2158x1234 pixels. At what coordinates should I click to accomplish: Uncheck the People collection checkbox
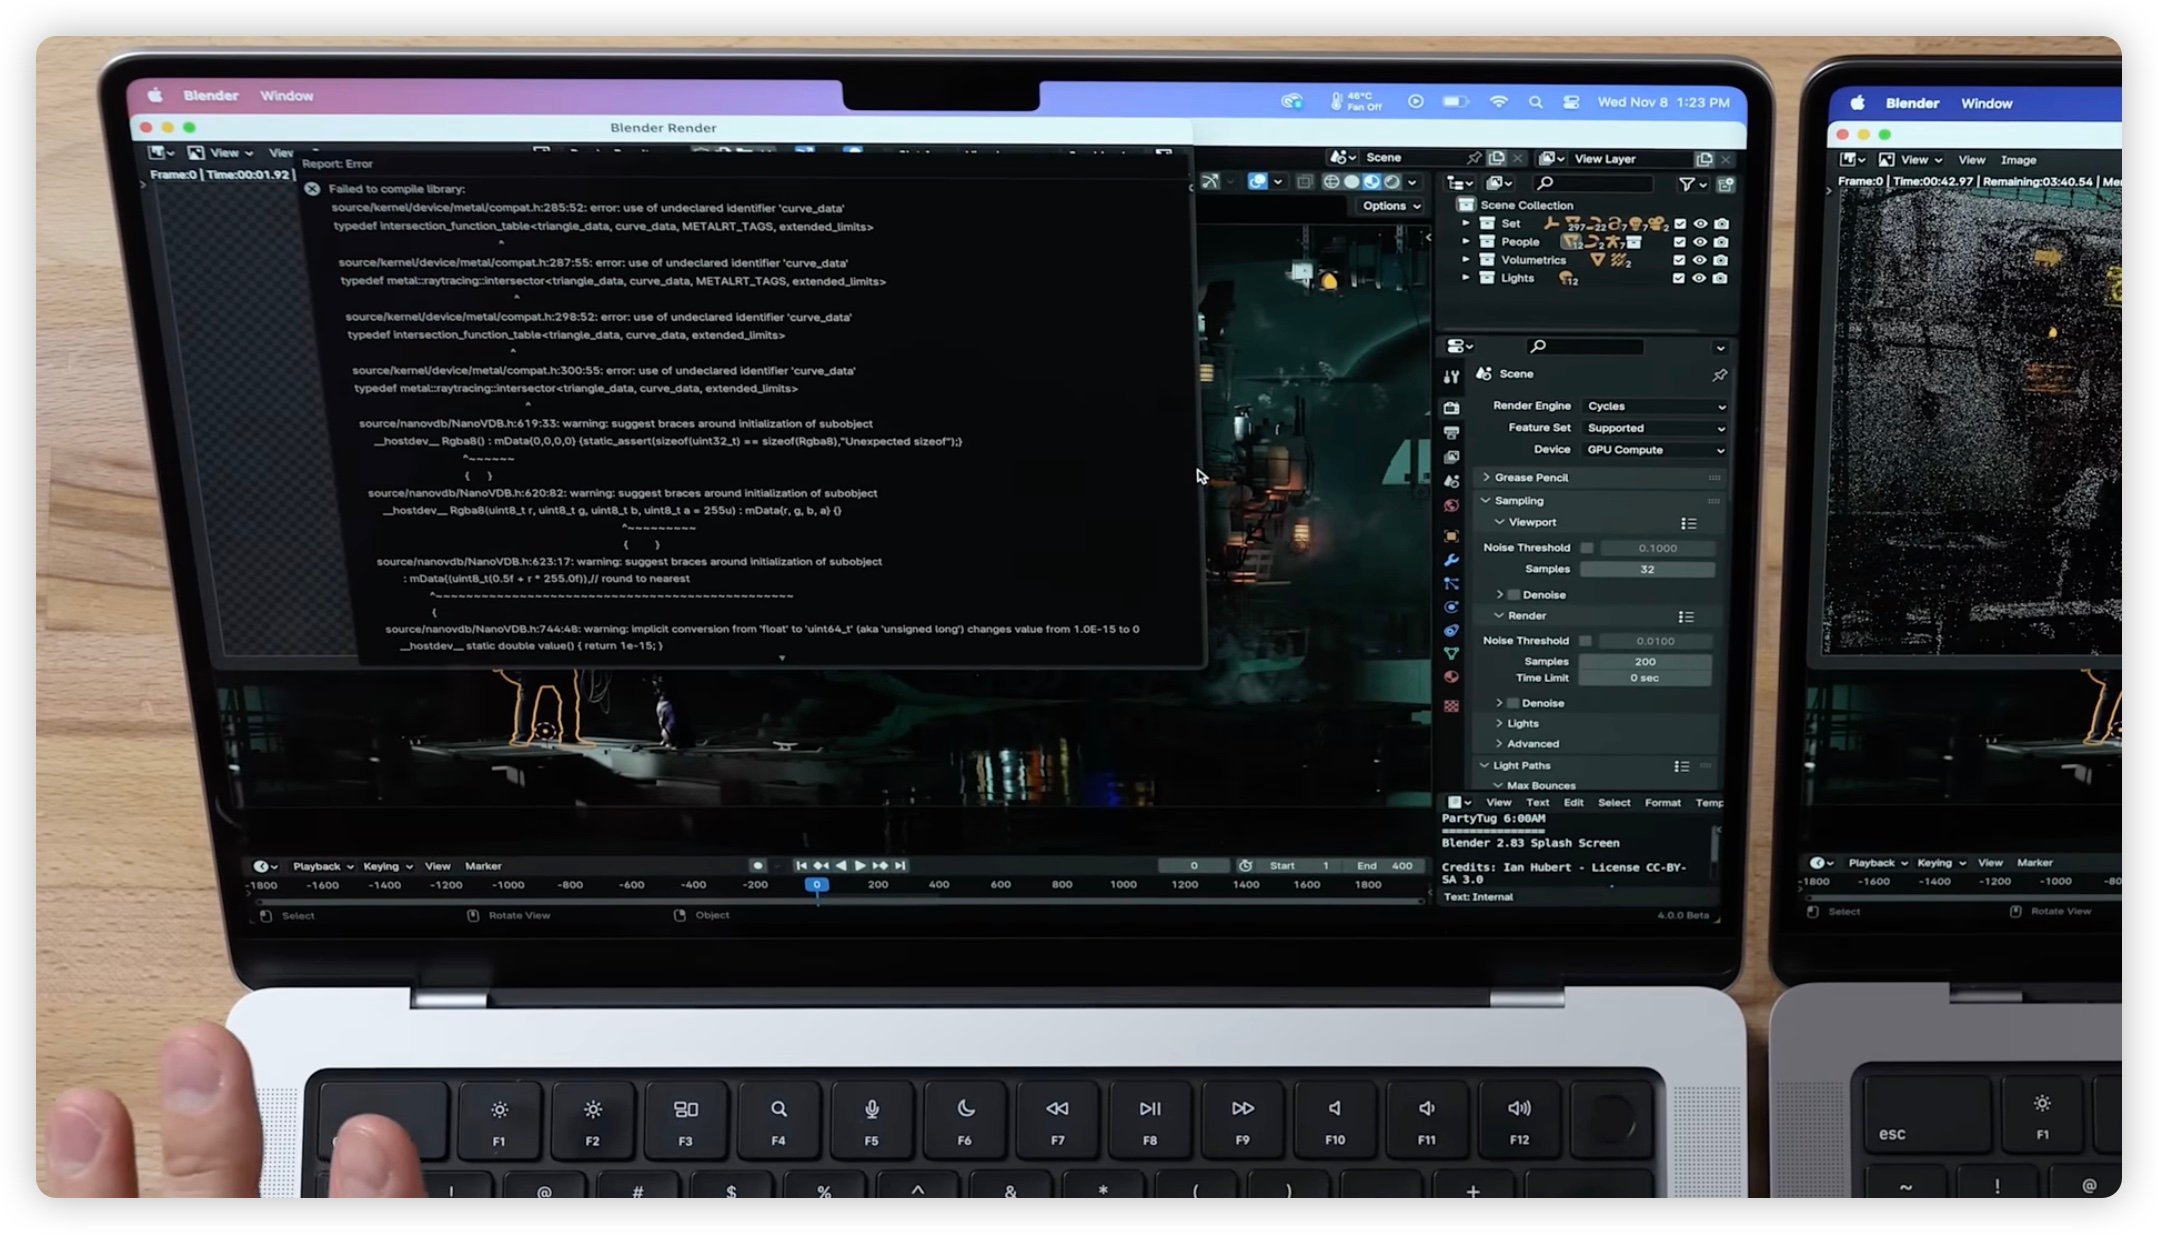point(1680,242)
